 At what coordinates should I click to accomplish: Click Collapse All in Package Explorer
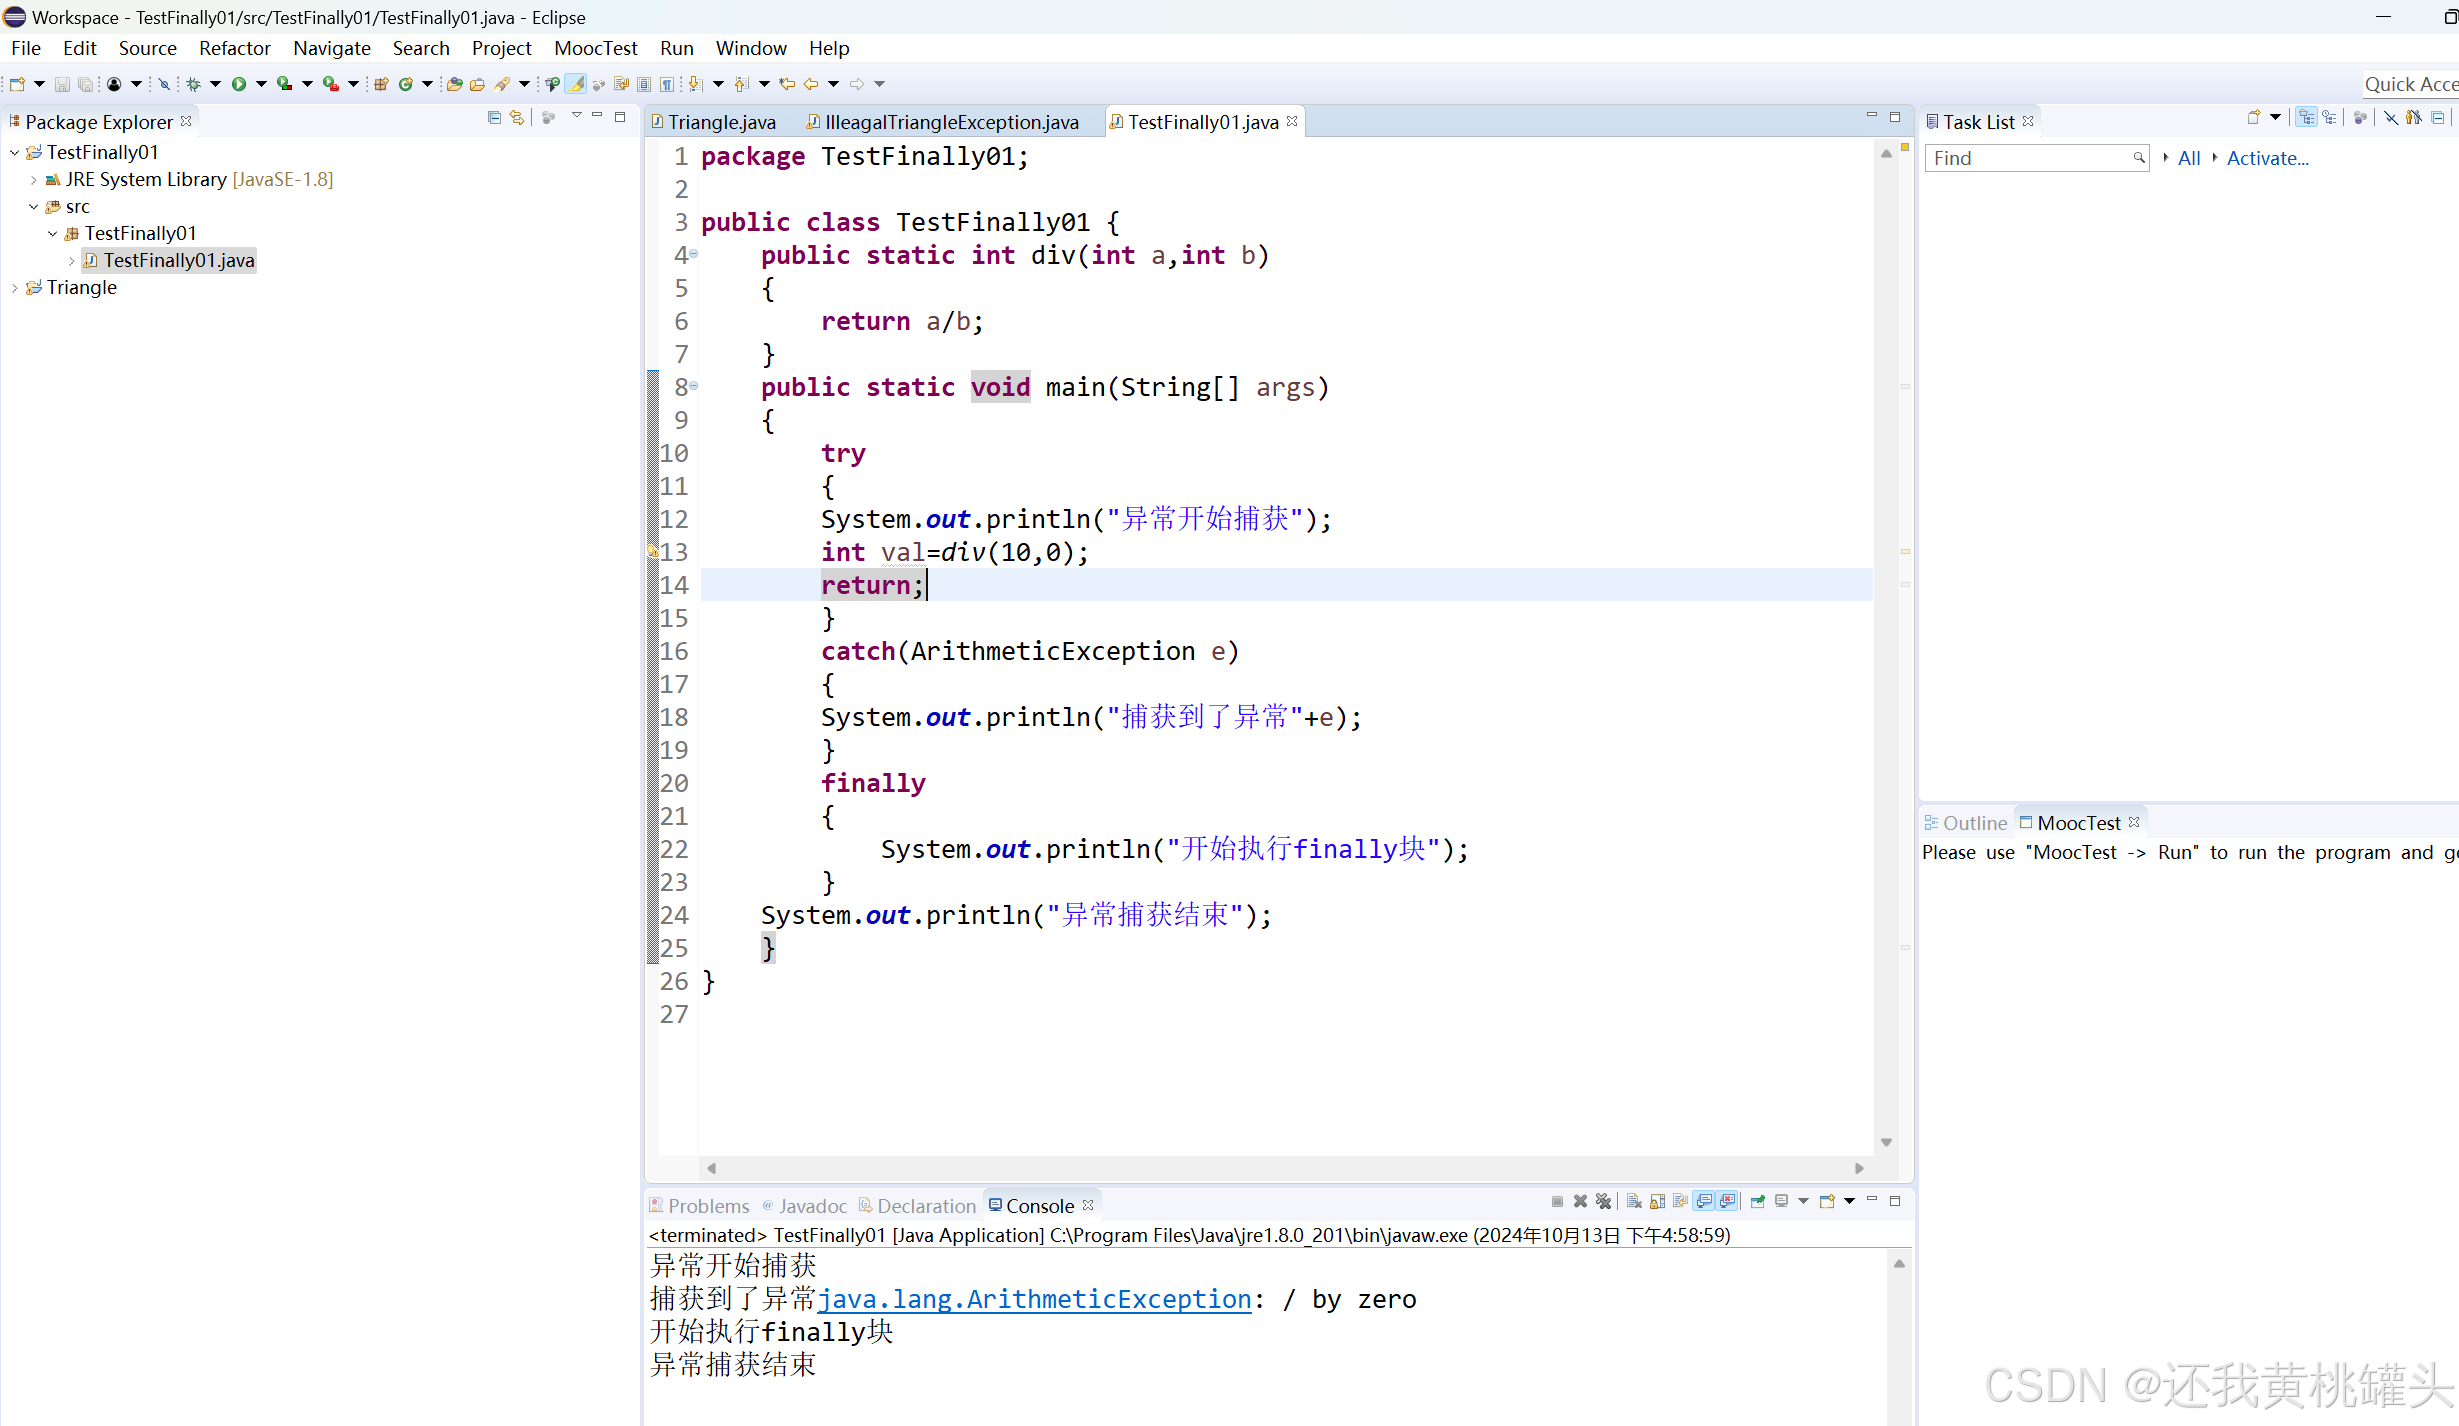[x=494, y=118]
